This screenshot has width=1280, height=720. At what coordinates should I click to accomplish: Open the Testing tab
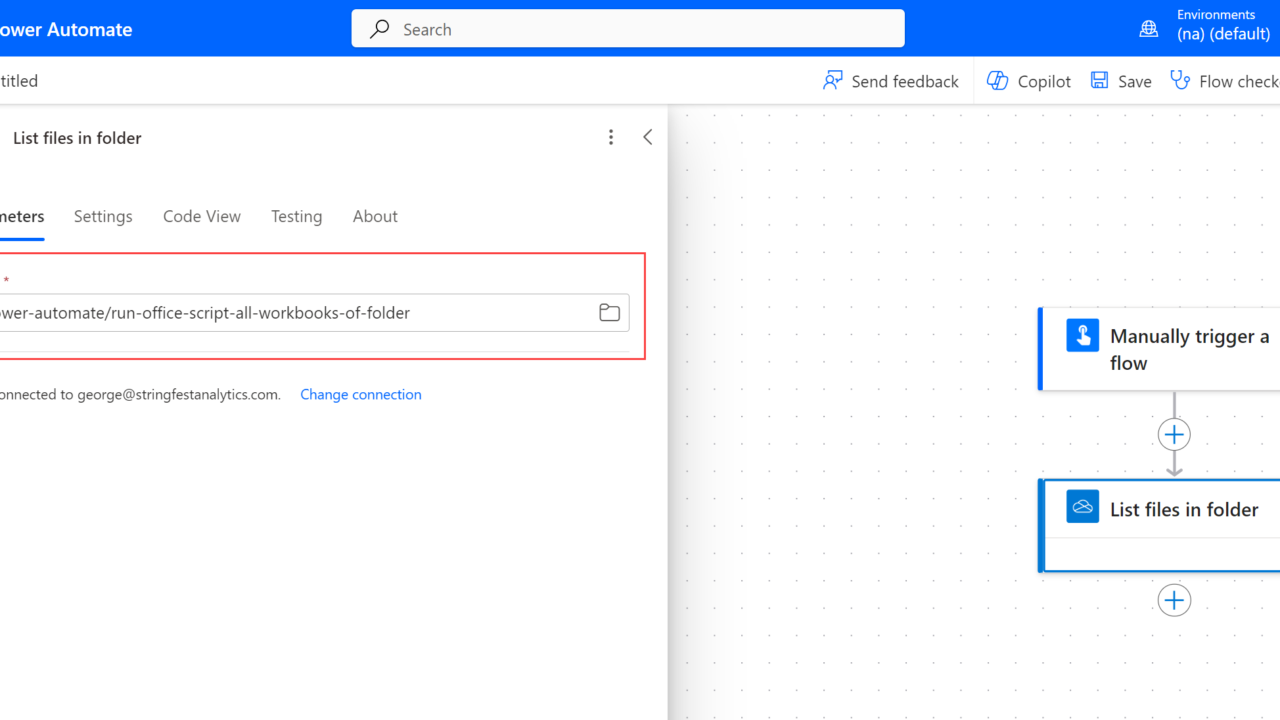(x=297, y=216)
